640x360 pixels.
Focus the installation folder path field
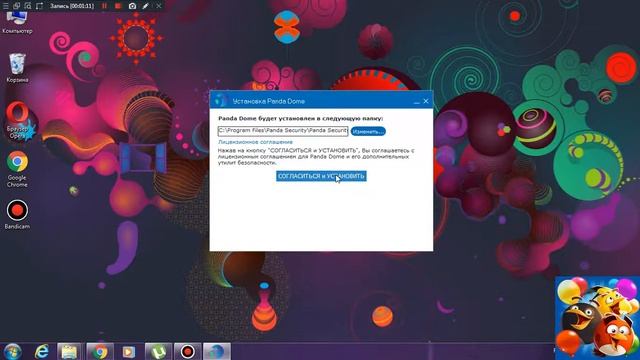point(283,131)
